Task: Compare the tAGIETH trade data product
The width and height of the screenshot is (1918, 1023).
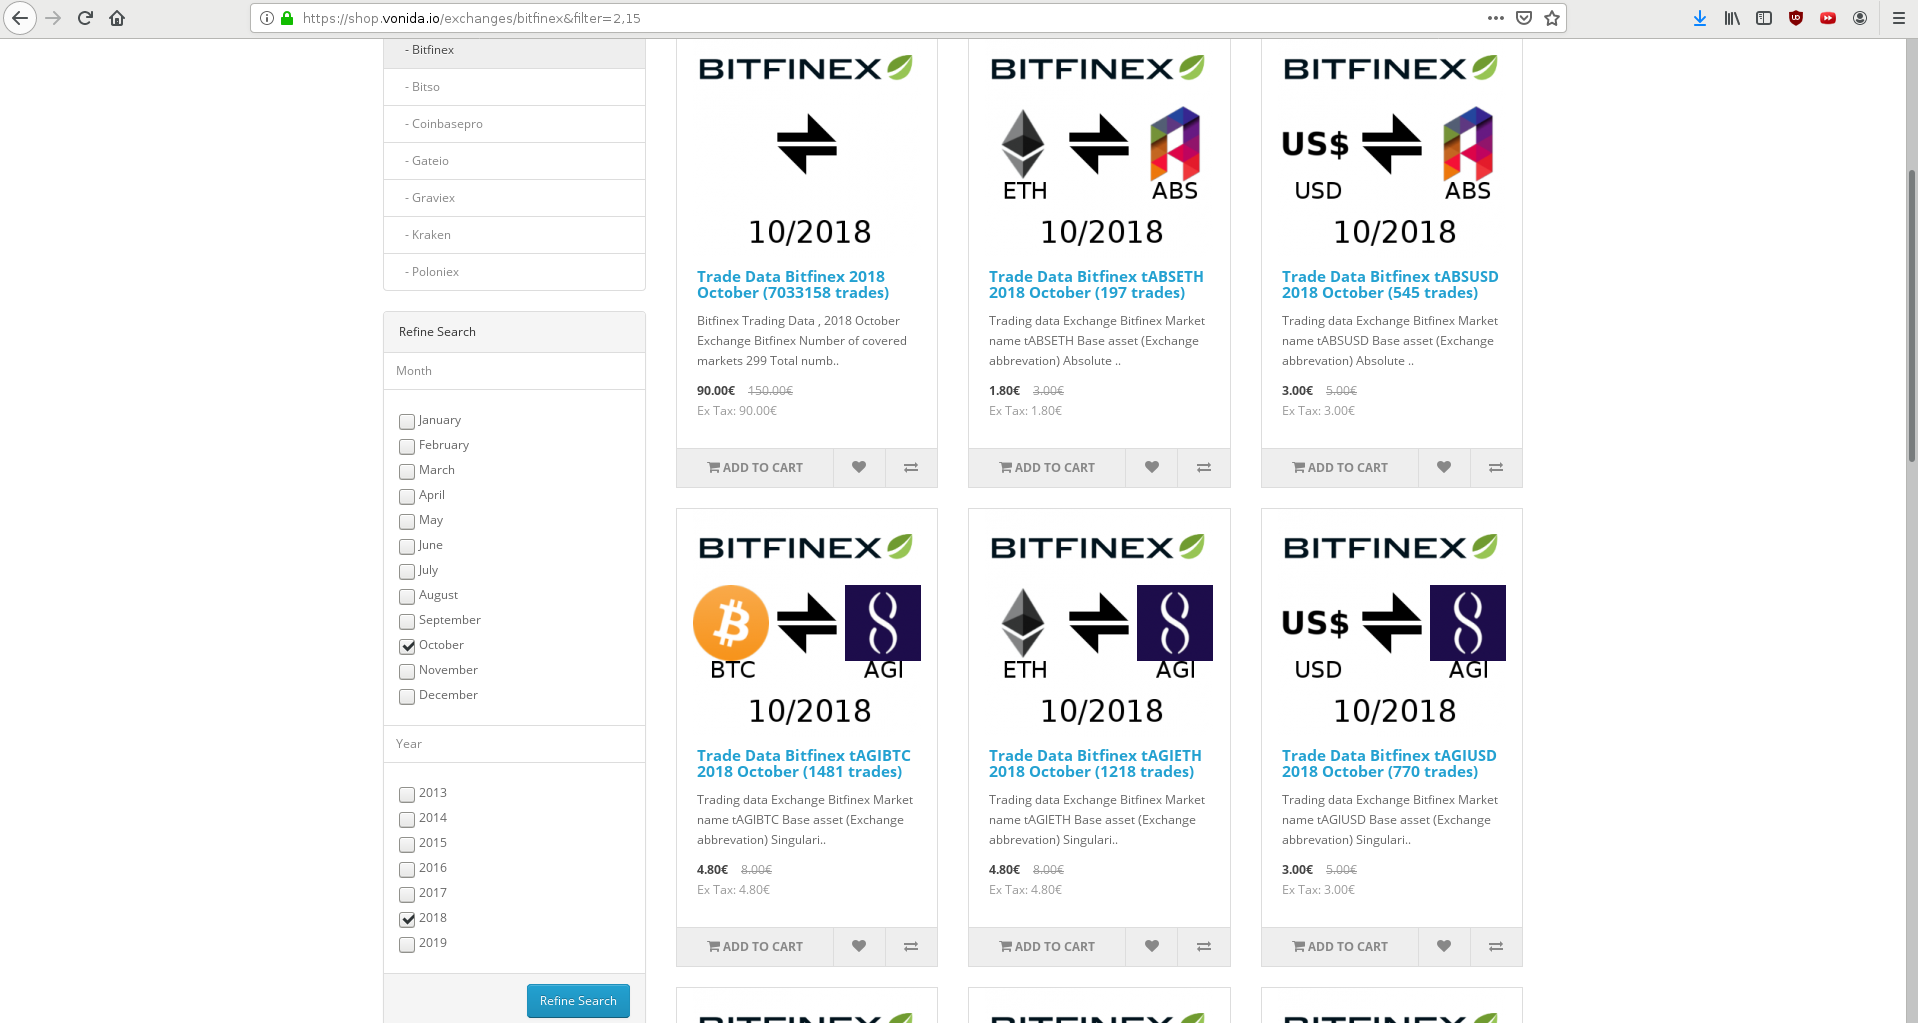Action: [x=1204, y=946]
